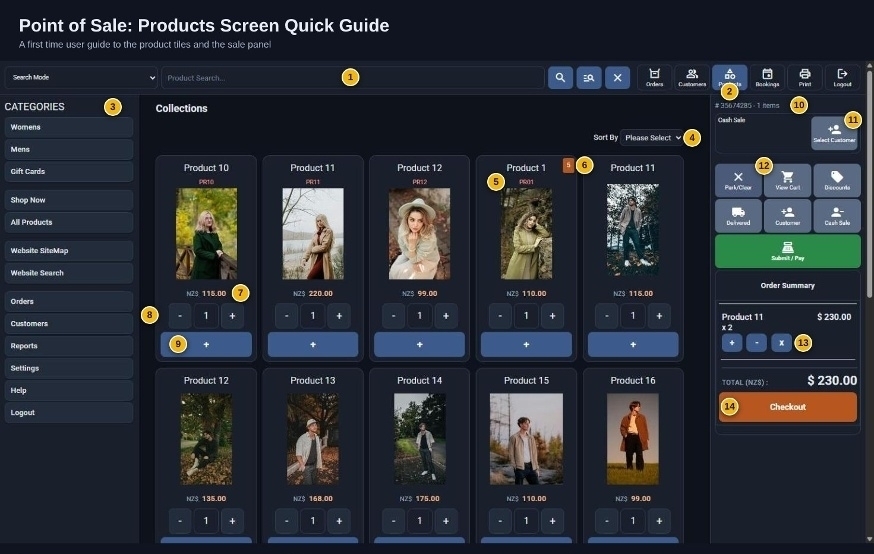Open the Product 15 image thumbnail

[x=526, y=439]
